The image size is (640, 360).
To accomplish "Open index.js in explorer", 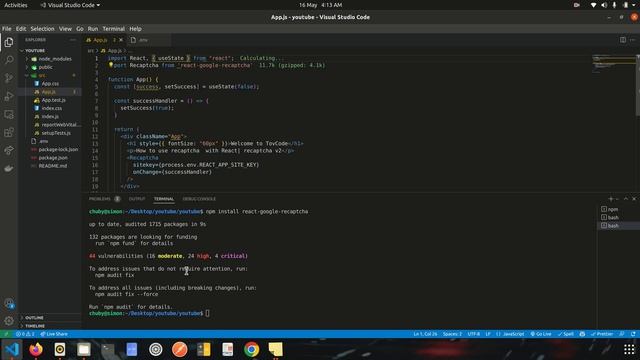I will (50, 116).
